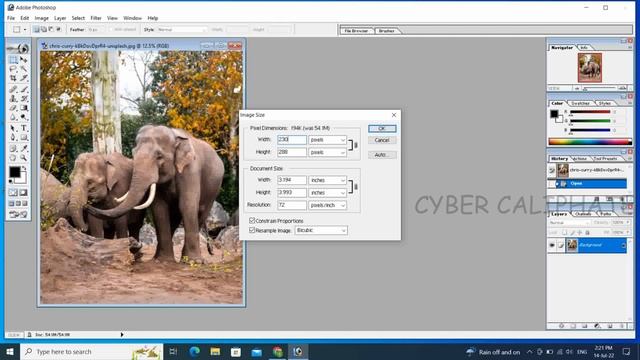640x360 pixels.
Task: Open Style dropdown in options bar
Action: [181, 29]
